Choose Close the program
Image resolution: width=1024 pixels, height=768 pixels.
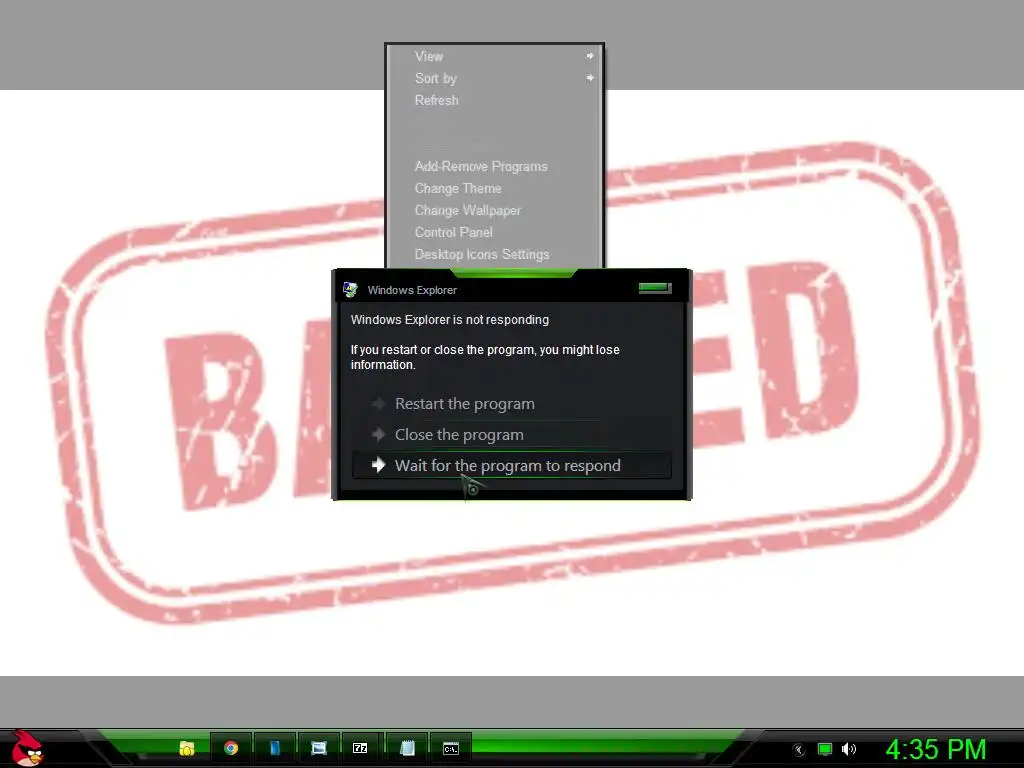[511, 434]
